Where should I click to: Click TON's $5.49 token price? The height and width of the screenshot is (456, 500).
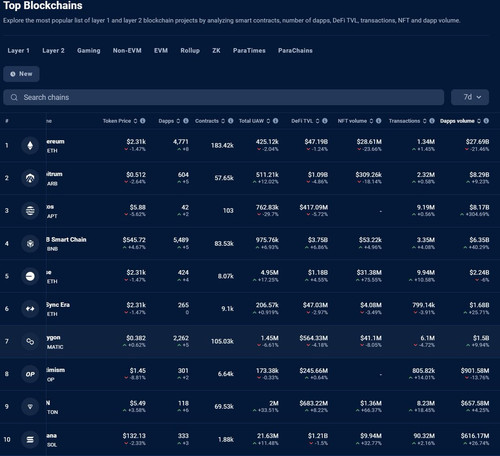[138, 403]
